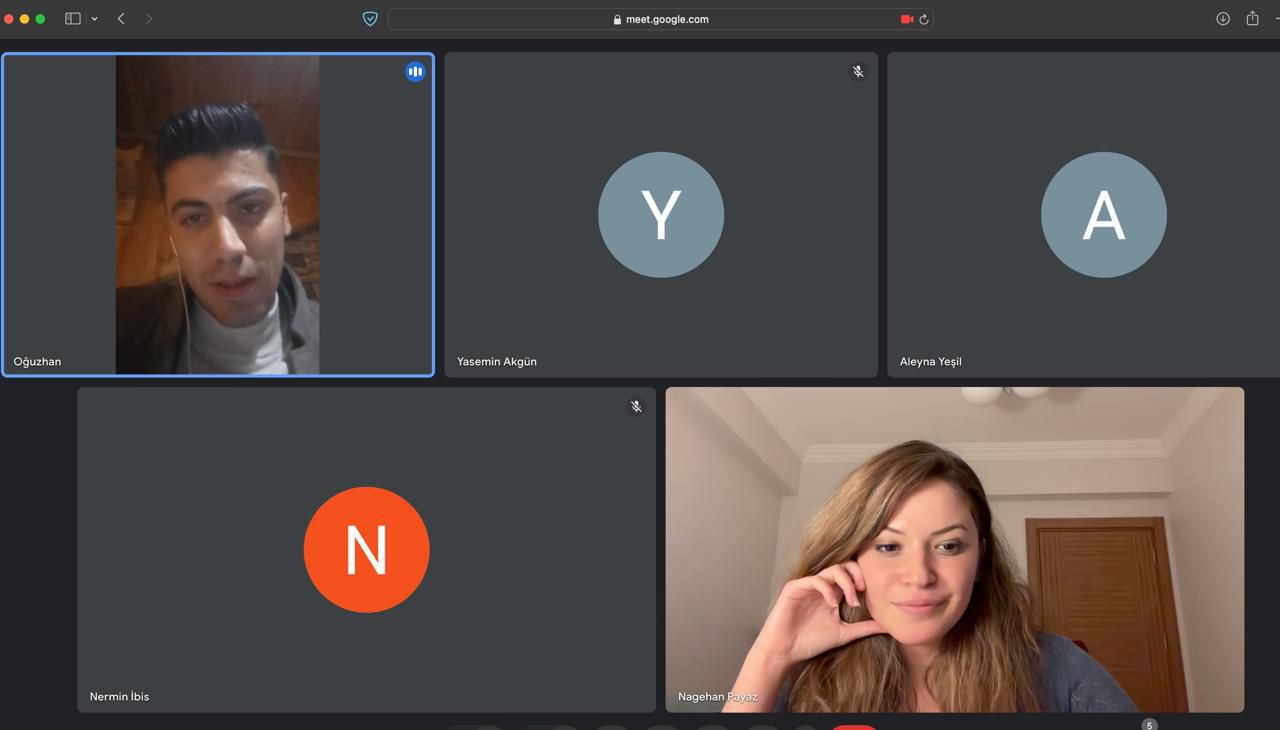The height and width of the screenshot is (730, 1280).
Task: Toggle the Safari sidebar icon
Action: (x=73, y=19)
